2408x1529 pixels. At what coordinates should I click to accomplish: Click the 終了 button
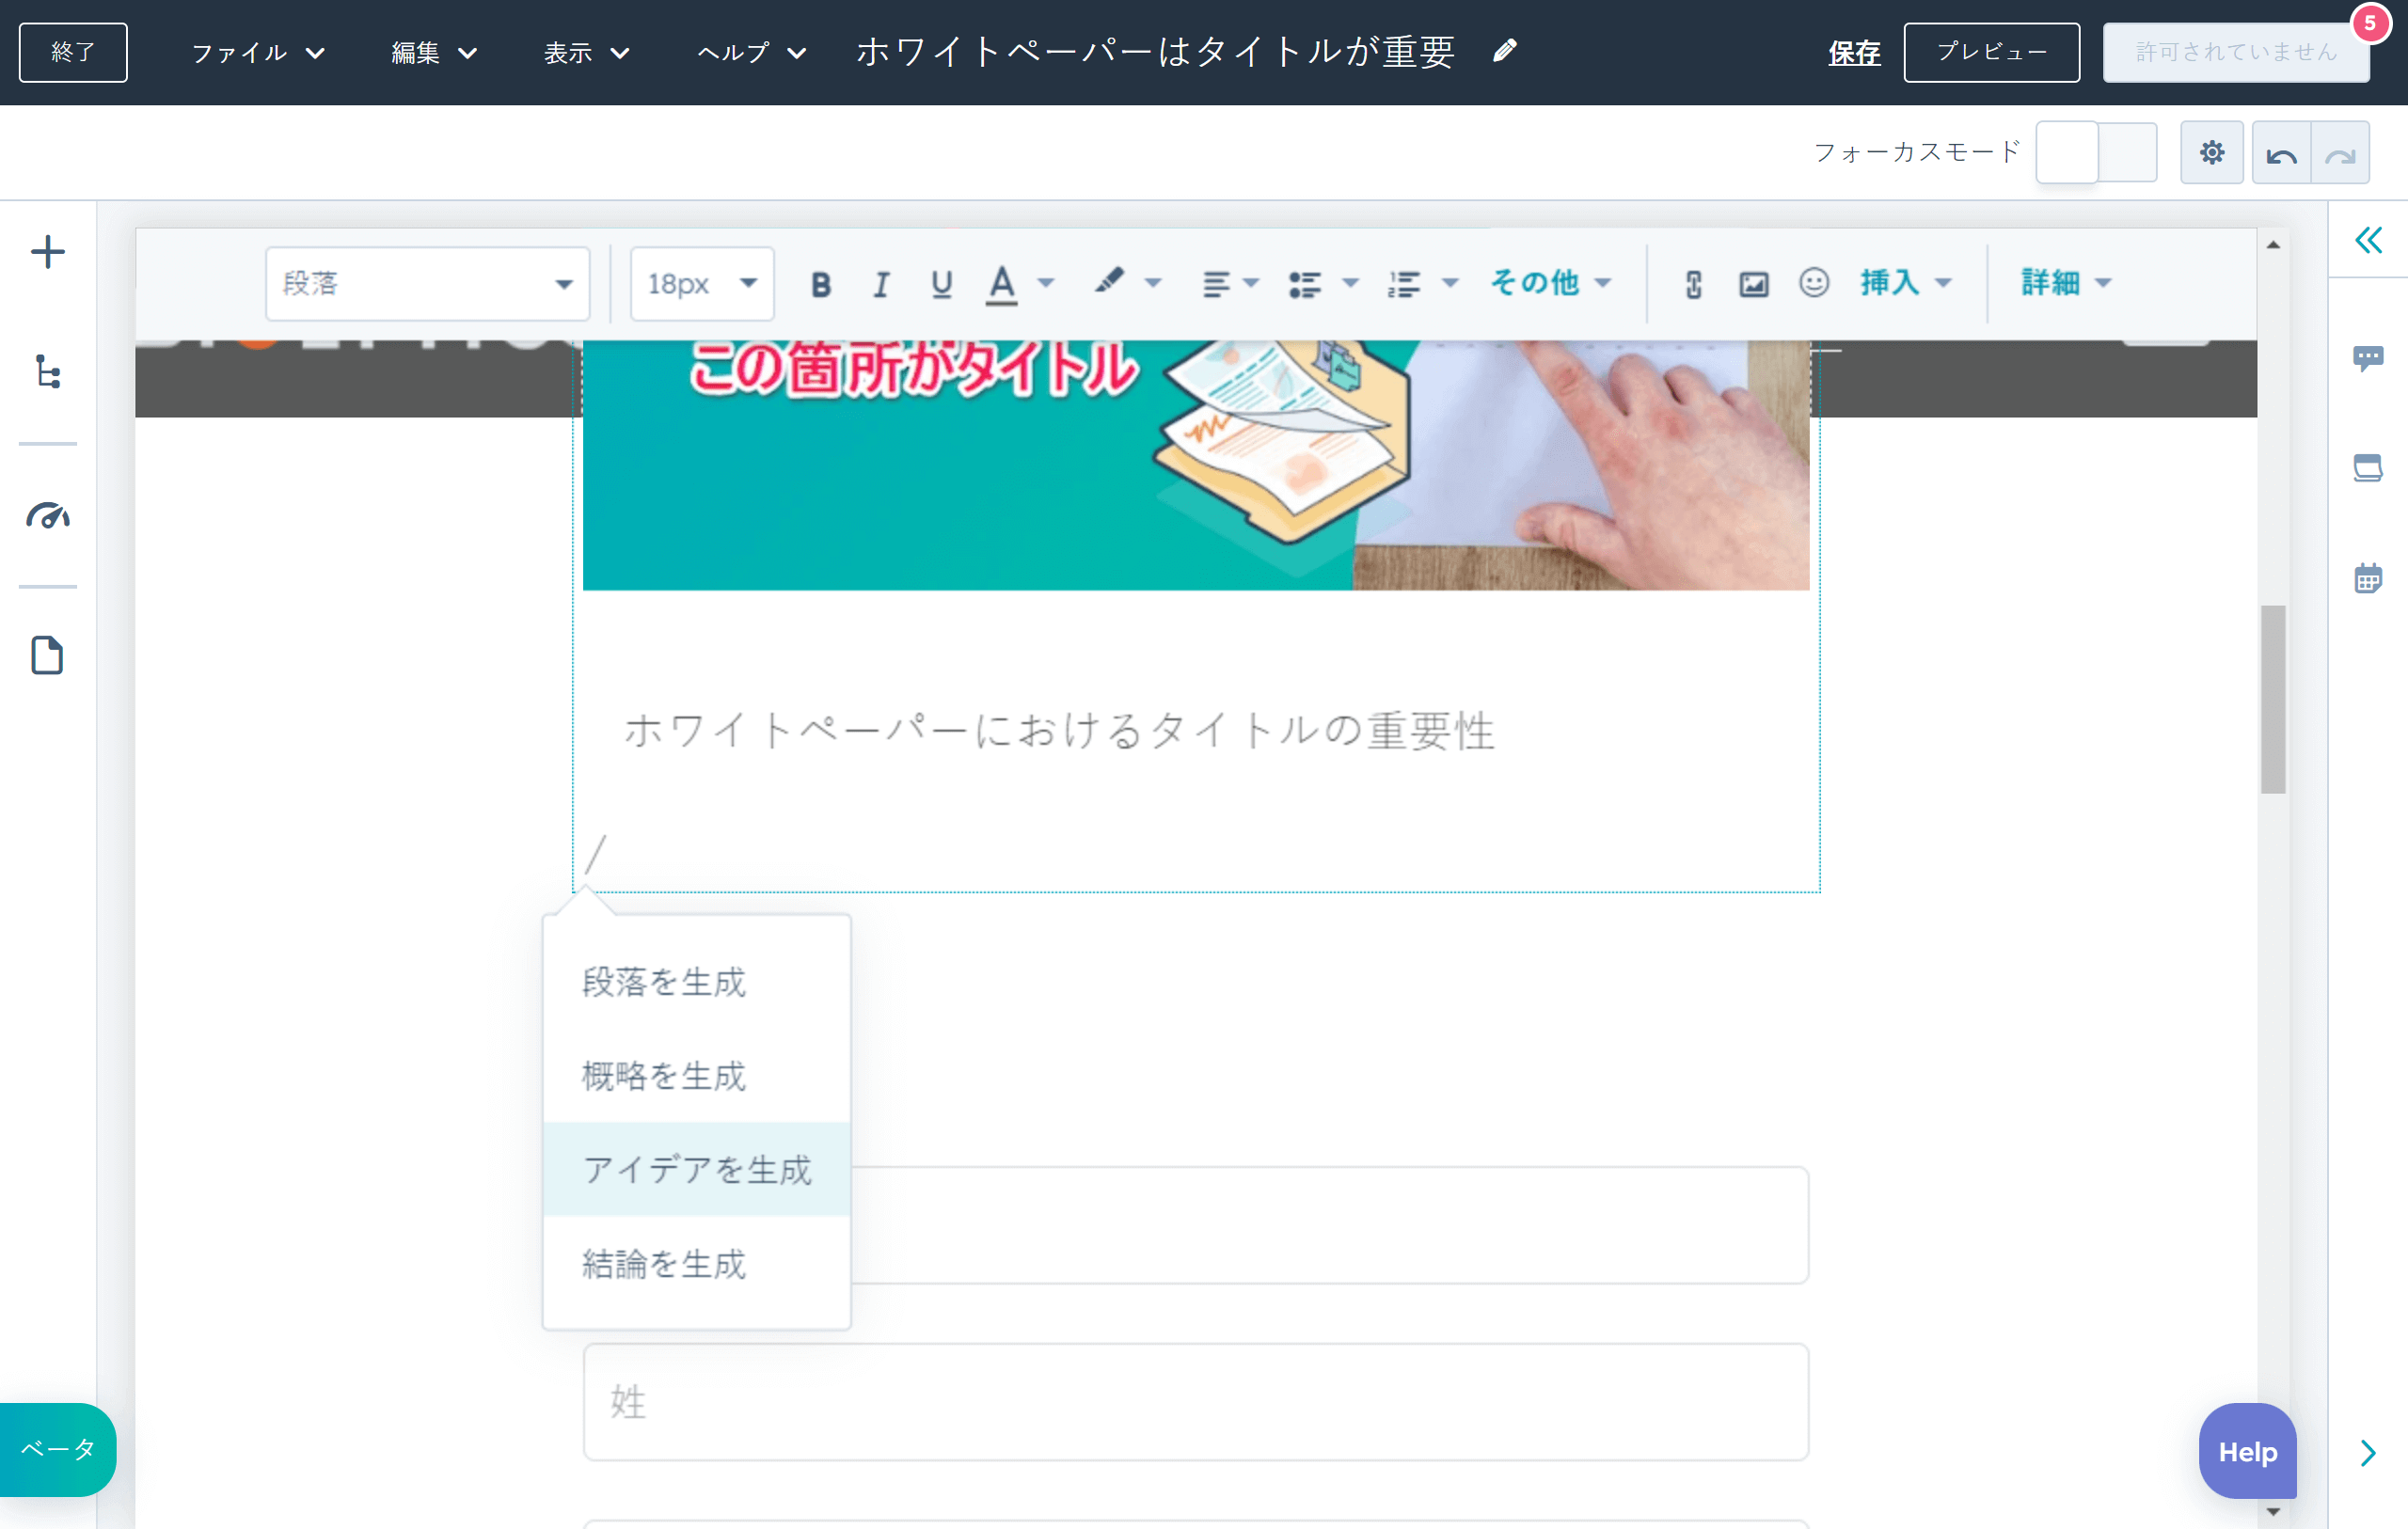click(x=73, y=52)
